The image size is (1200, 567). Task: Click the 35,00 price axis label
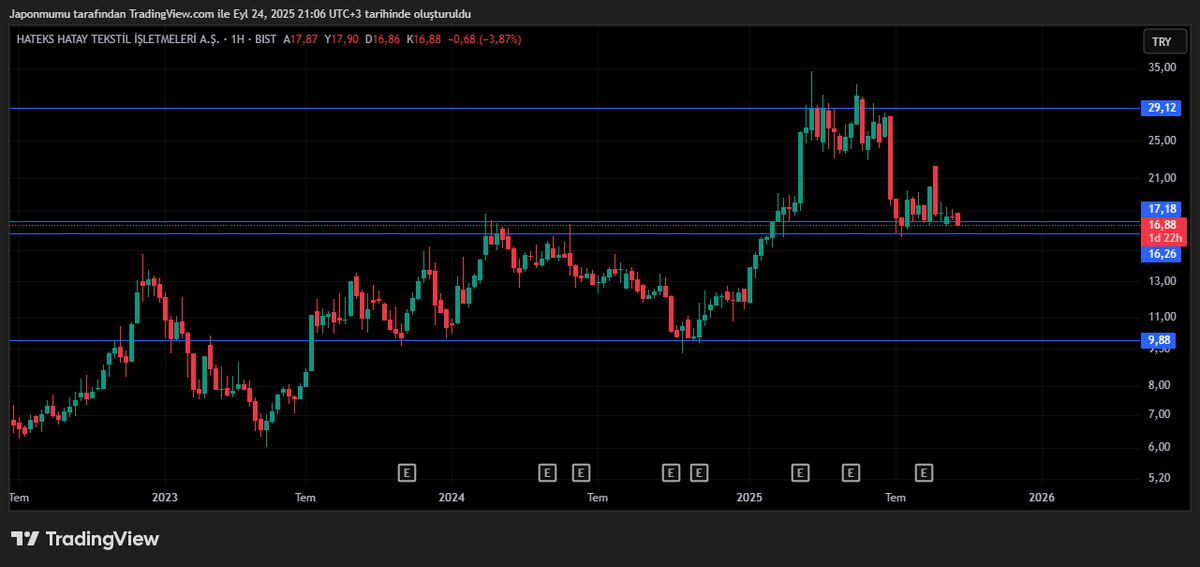click(x=1162, y=68)
